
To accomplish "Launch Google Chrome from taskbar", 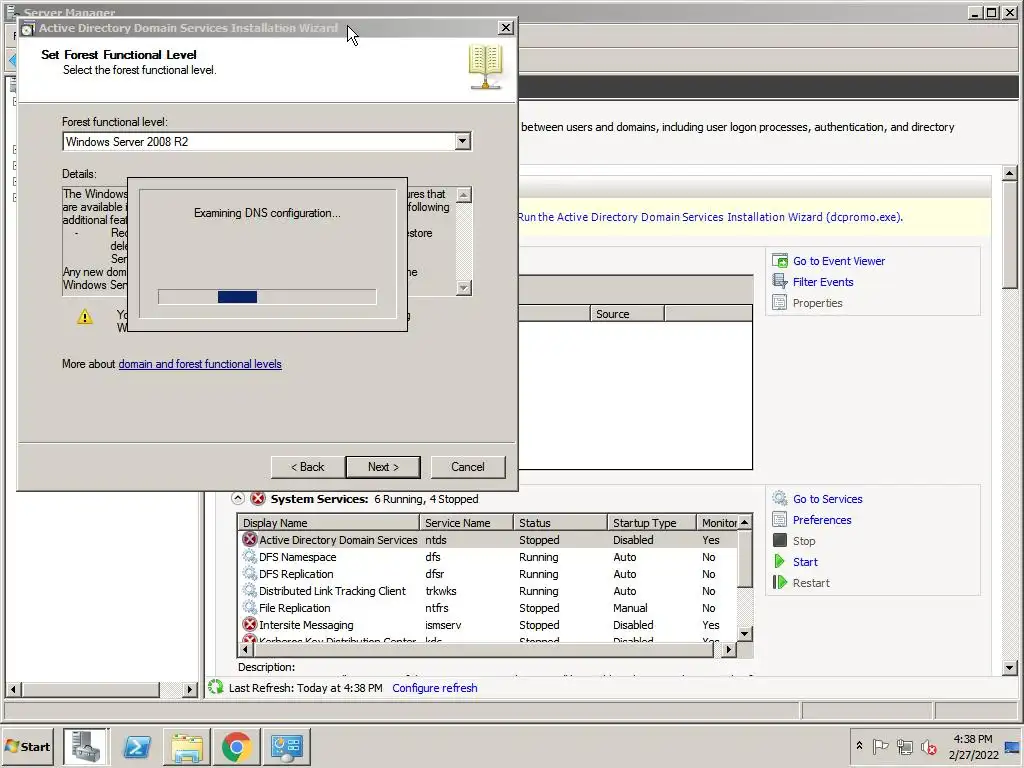I will coord(236,746).
